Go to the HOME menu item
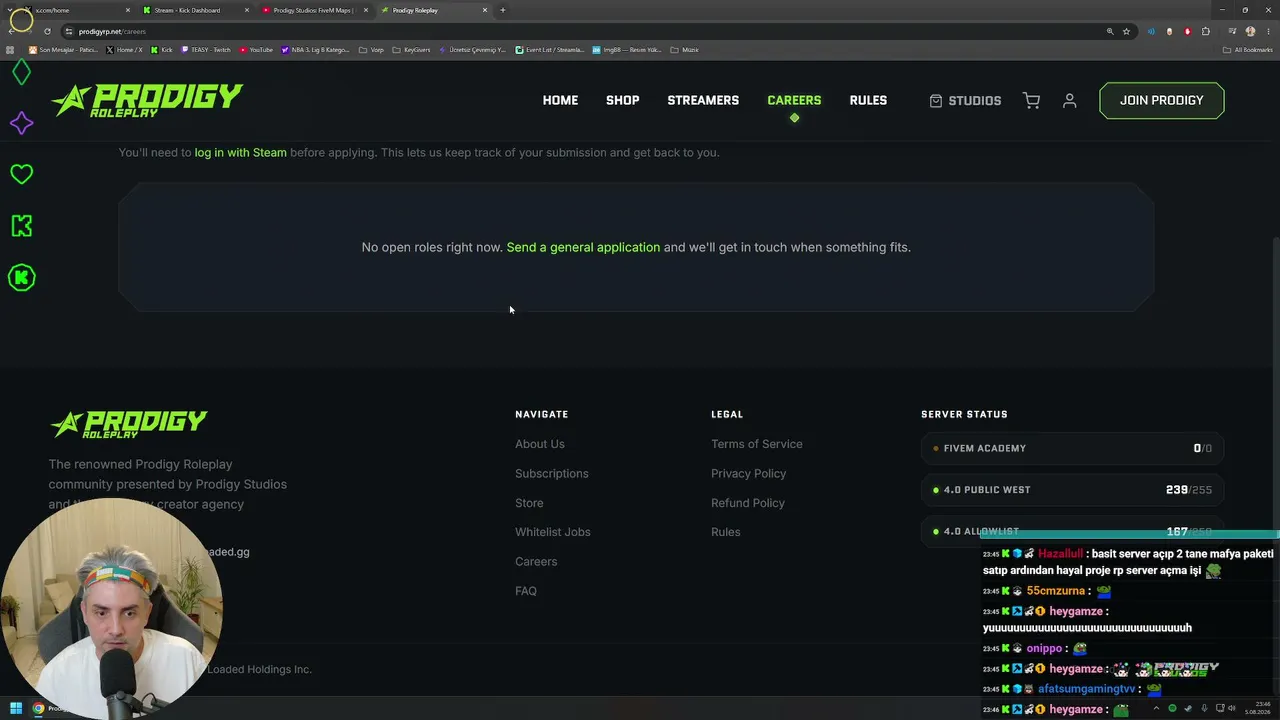 tap(560, 101)
